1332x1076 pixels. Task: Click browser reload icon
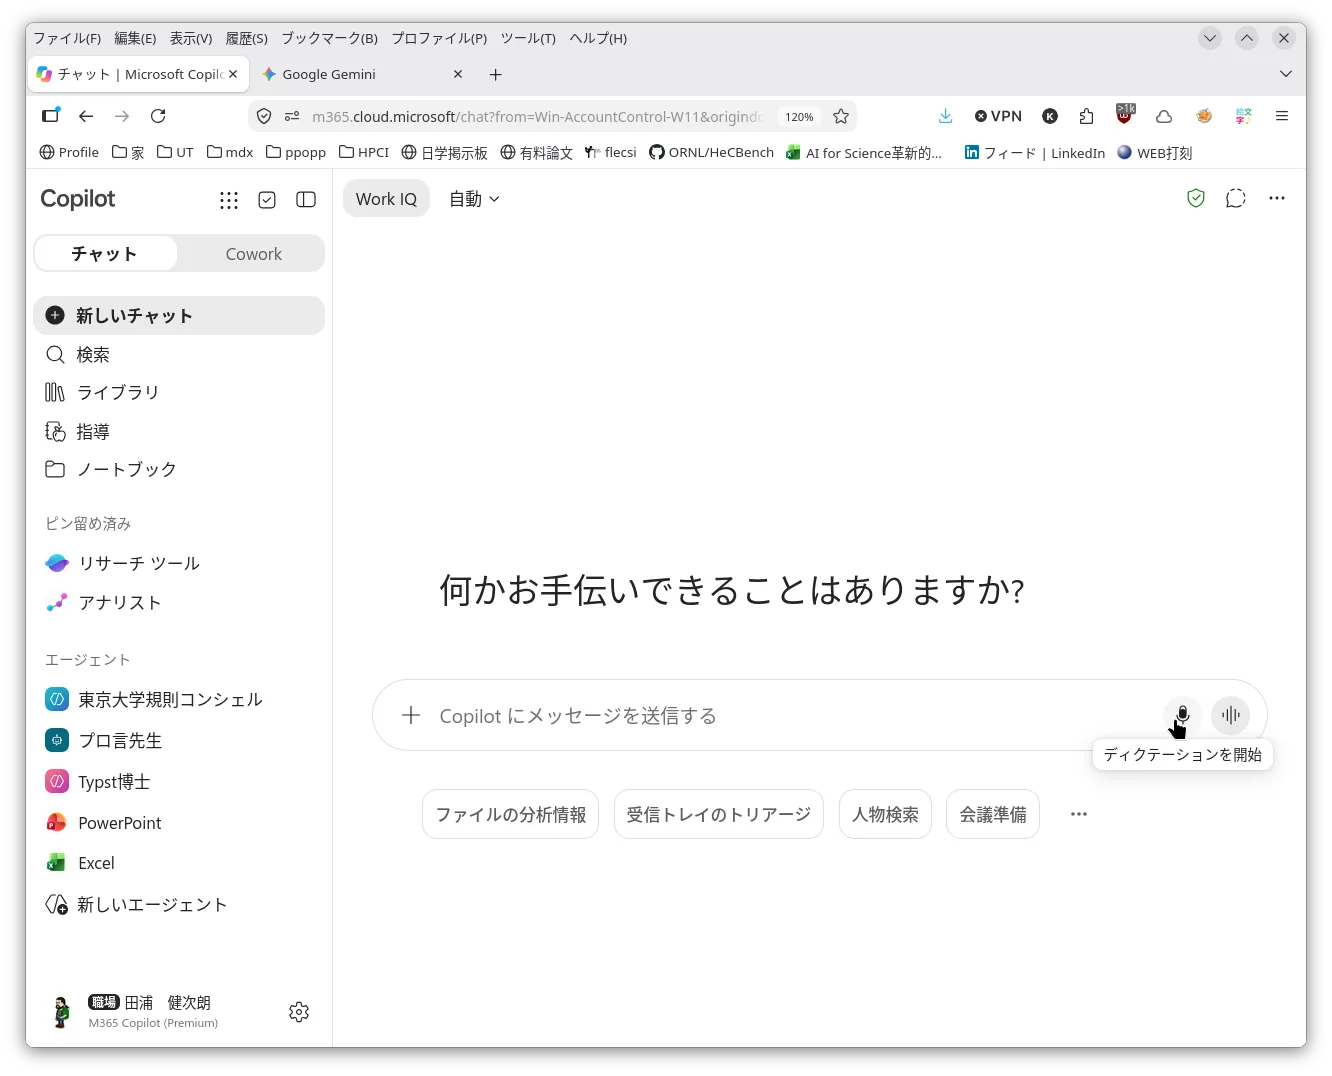coord(158,116)
